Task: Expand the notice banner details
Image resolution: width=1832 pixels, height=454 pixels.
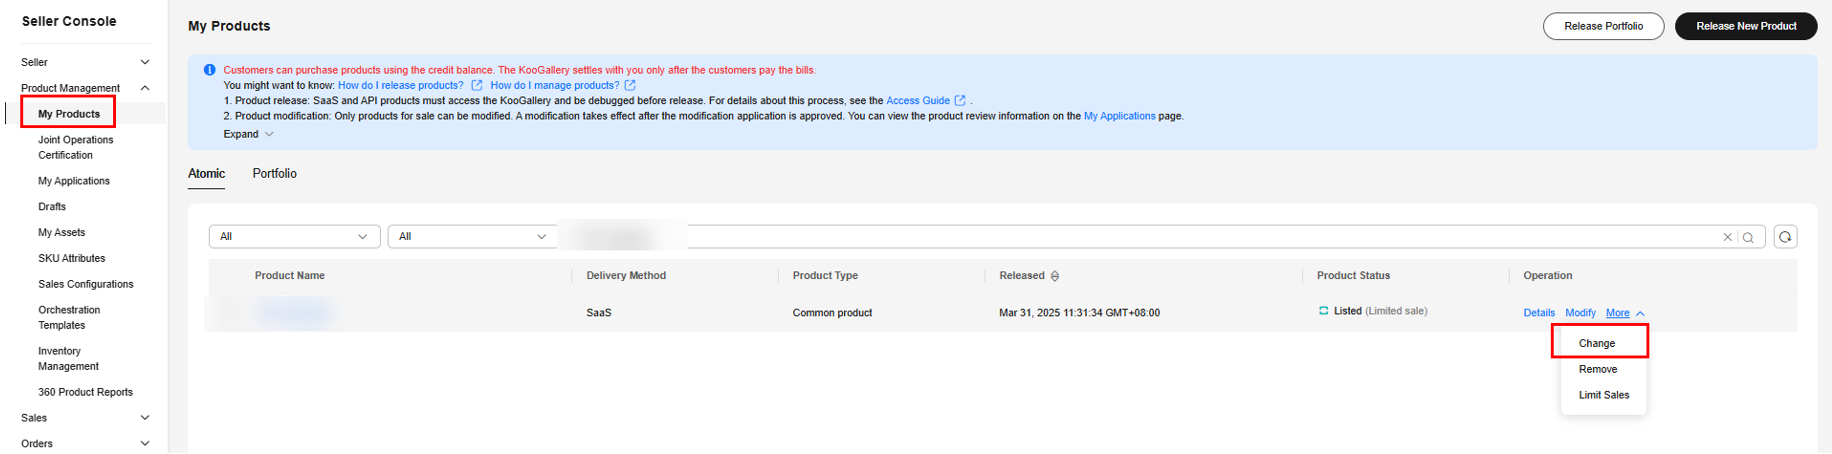Action: [x=248, y=134]
